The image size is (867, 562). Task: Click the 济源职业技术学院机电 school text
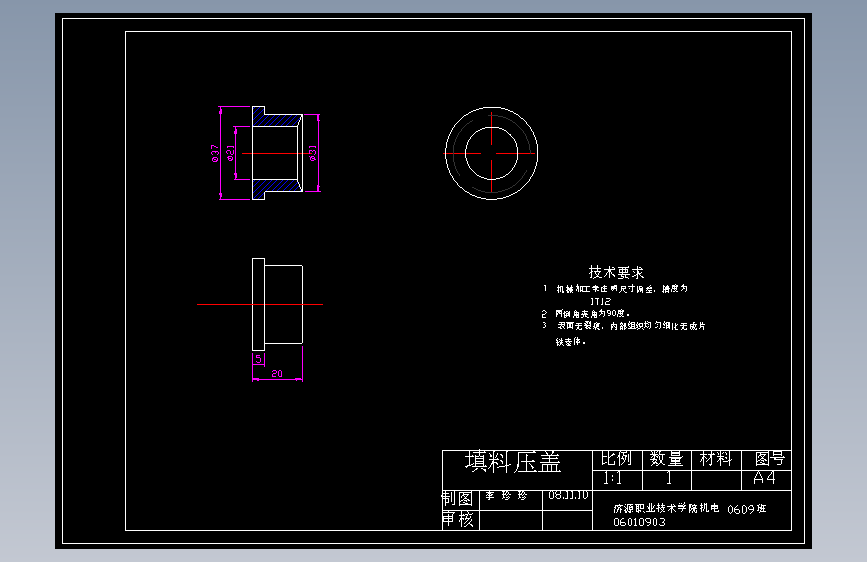[x=666, y=508]
